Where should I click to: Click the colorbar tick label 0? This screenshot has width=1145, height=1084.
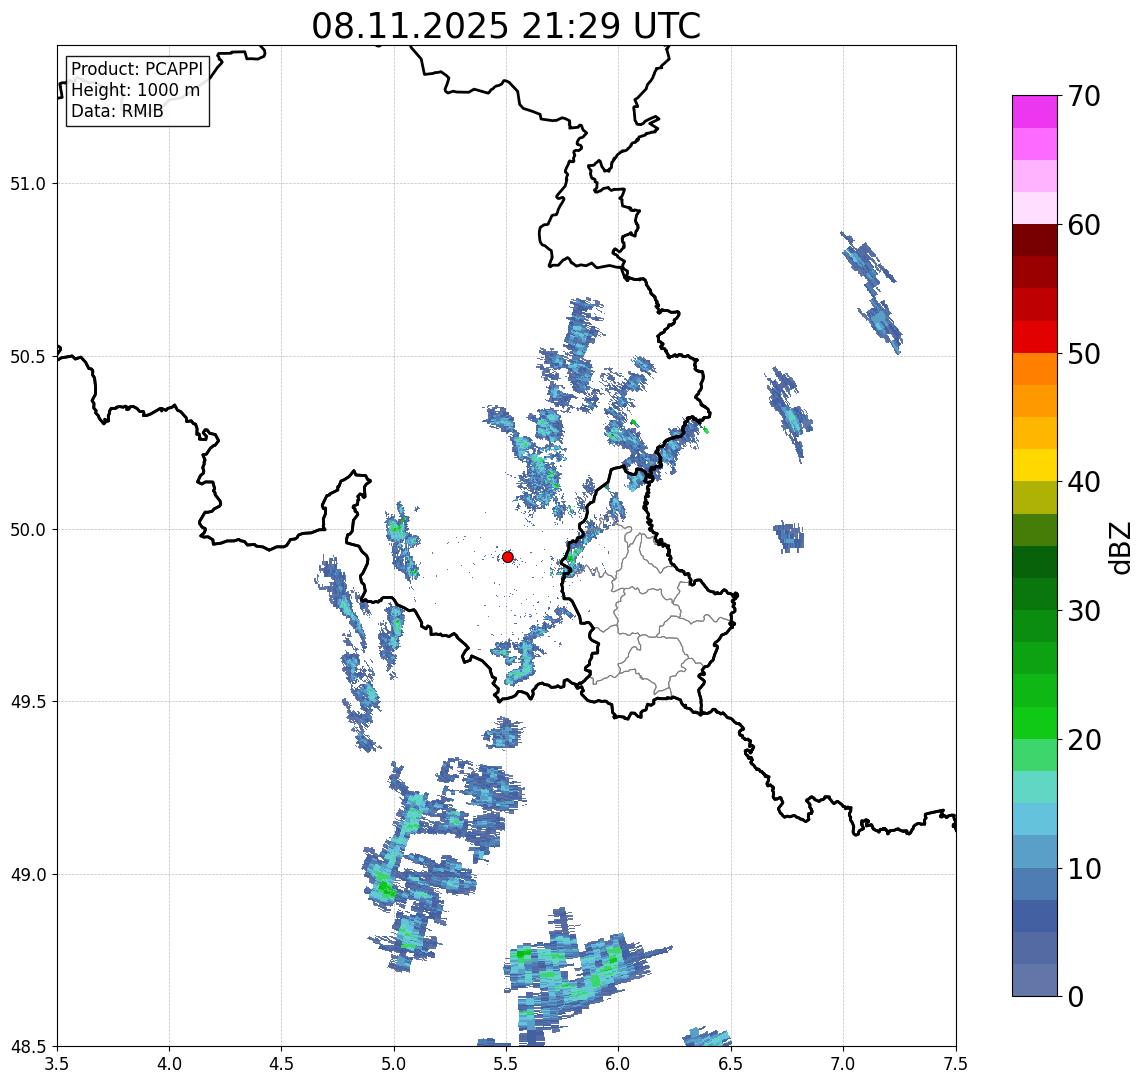point(1076,997)
